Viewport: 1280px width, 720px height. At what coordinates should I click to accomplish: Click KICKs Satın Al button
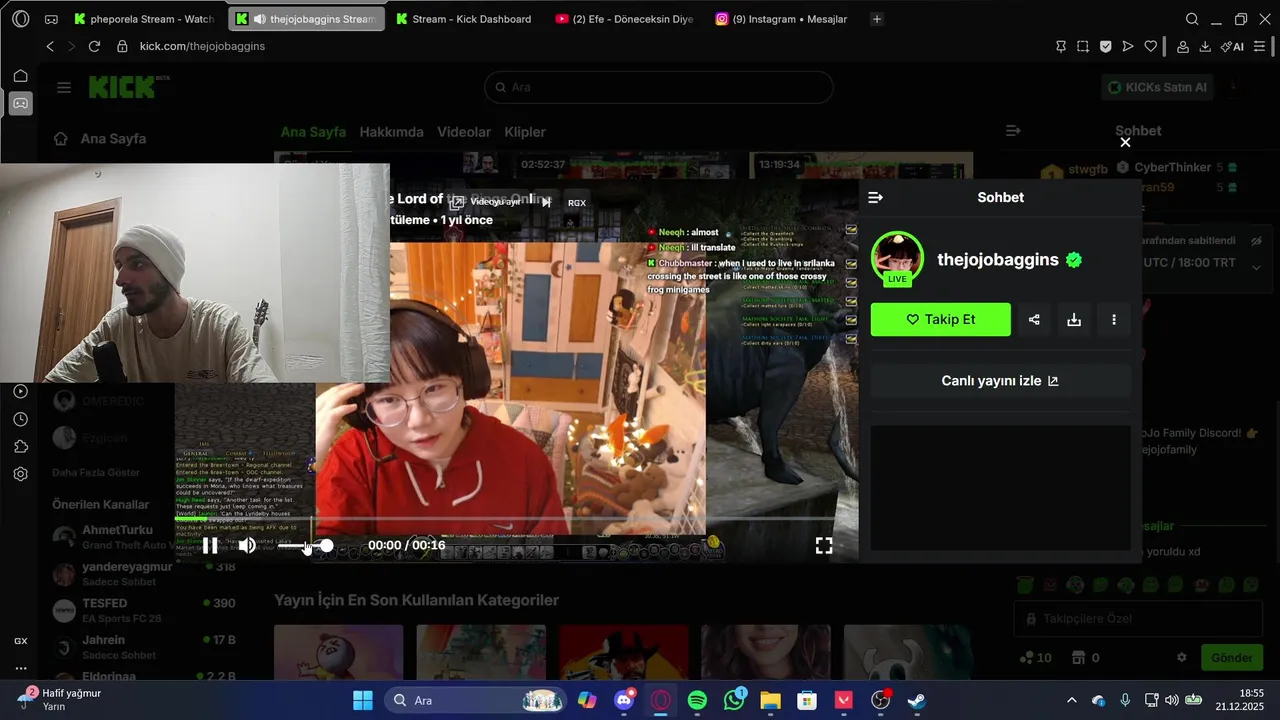[1157, 87]
